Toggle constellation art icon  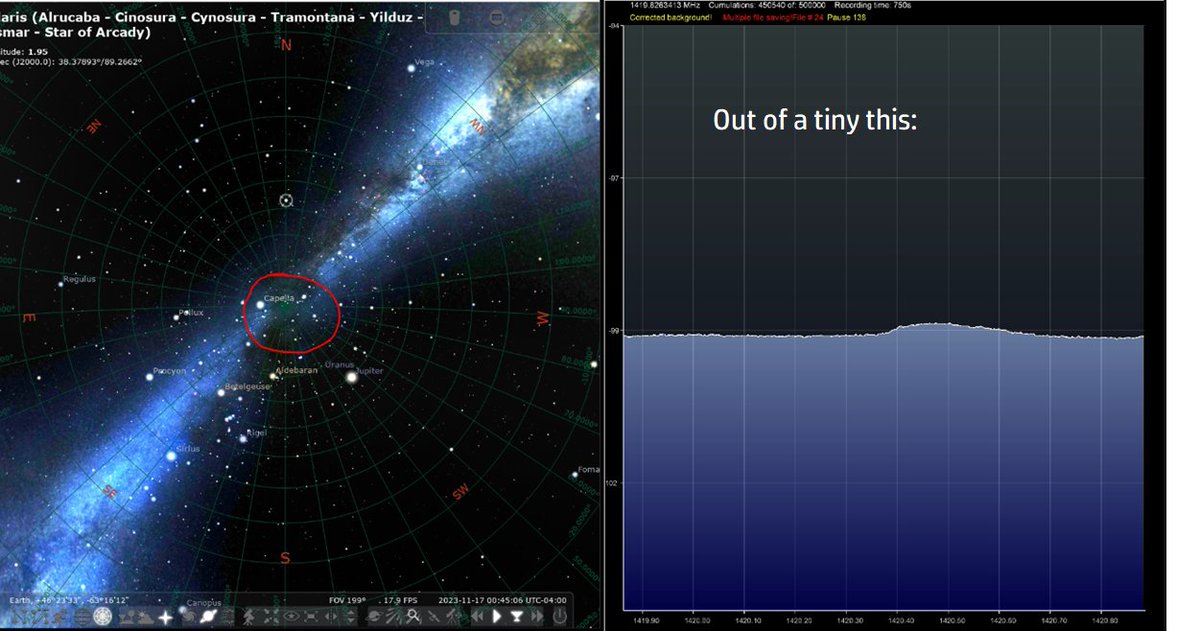(x=60, y=617)
